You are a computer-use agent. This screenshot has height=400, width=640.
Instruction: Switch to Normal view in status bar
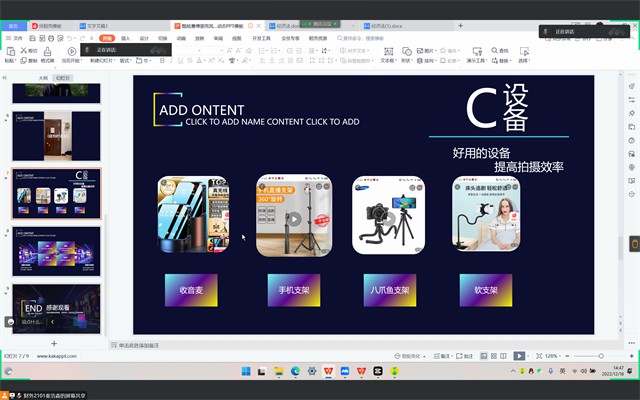(x=484, y=356)
